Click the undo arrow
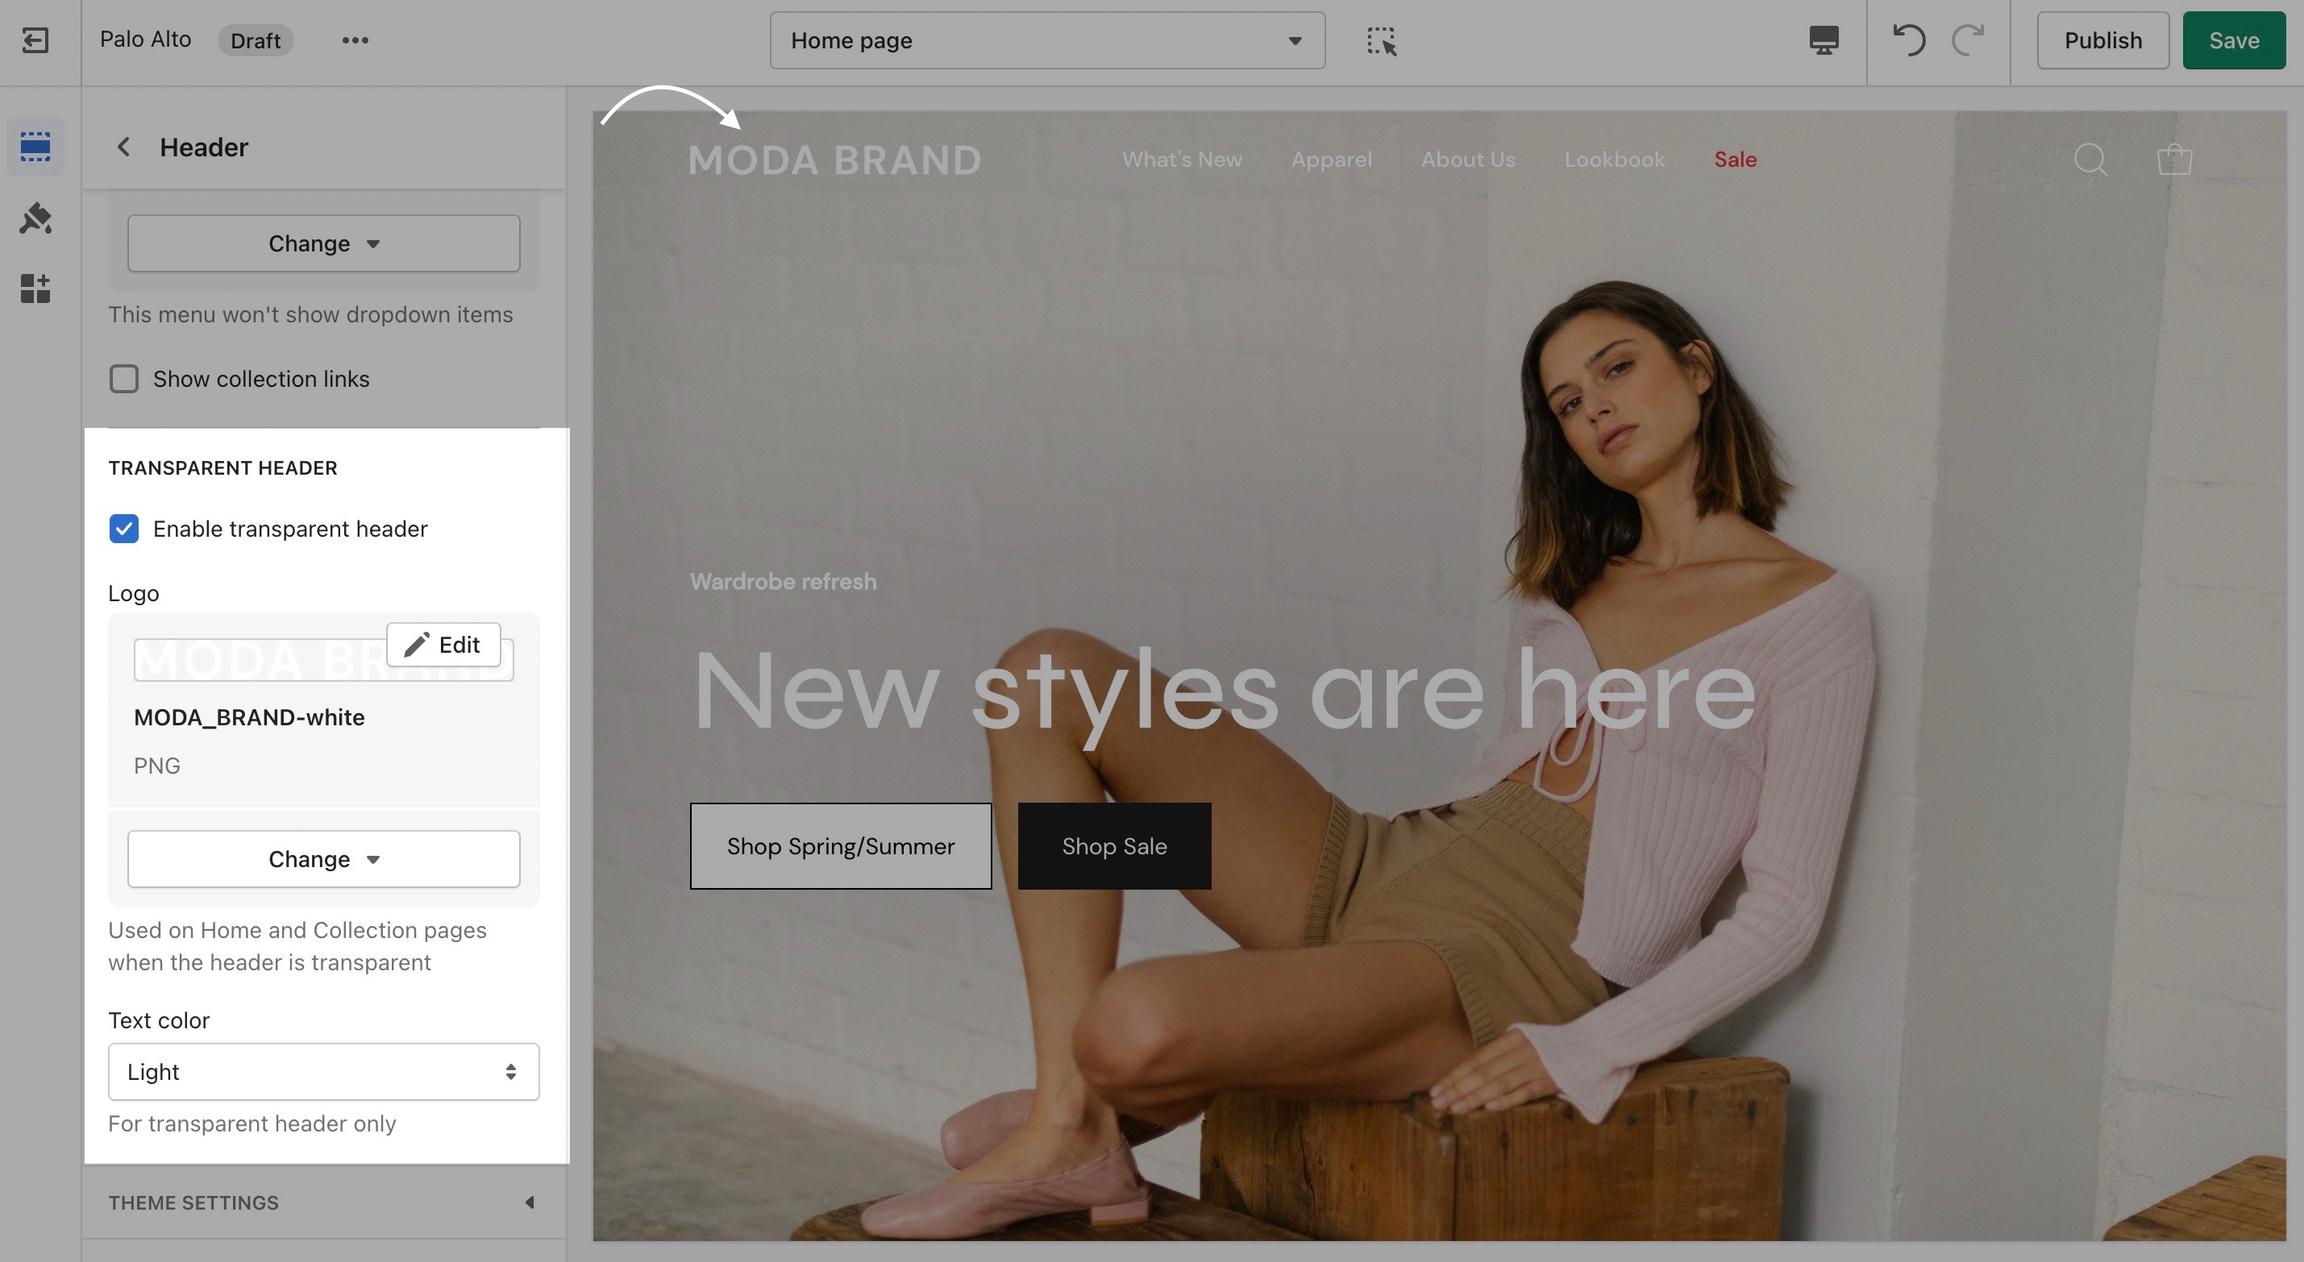This screenshot has width=2304, height=1262. (1908, 40)
